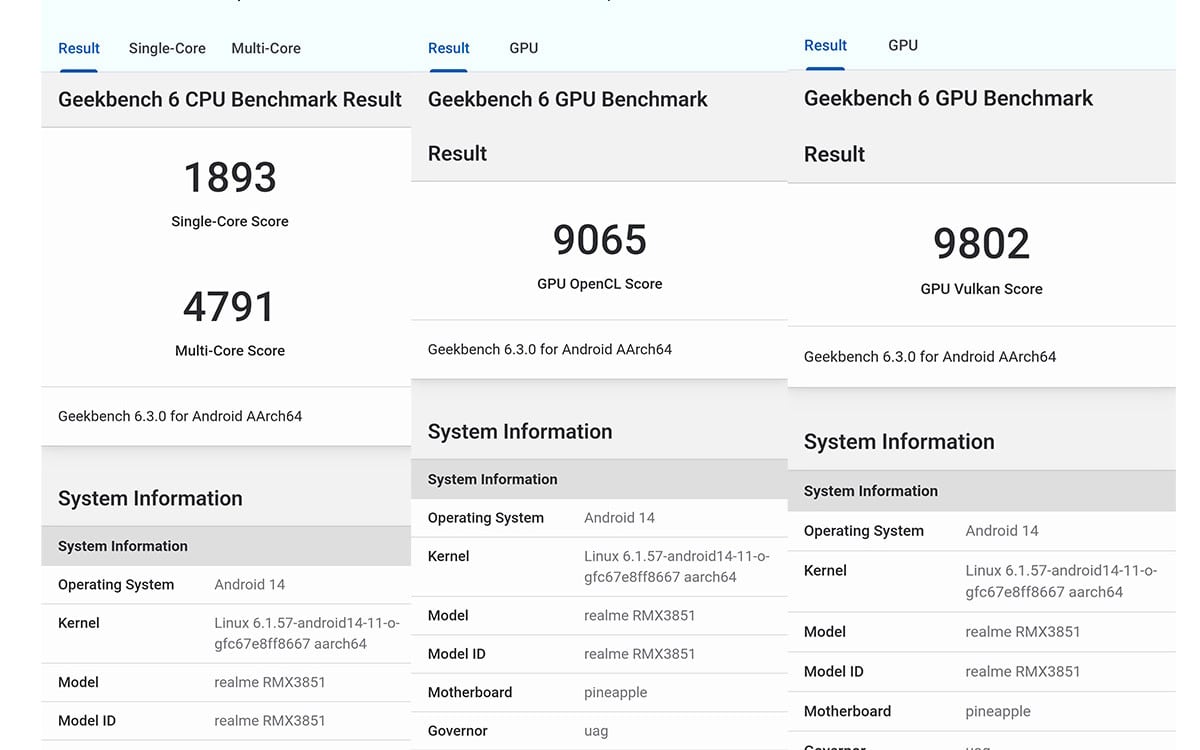This screenshot has height=750, width=1200.
Task: Click the large 'System Information' heading in OpenCL panel
Action: [x=520, y=431]
